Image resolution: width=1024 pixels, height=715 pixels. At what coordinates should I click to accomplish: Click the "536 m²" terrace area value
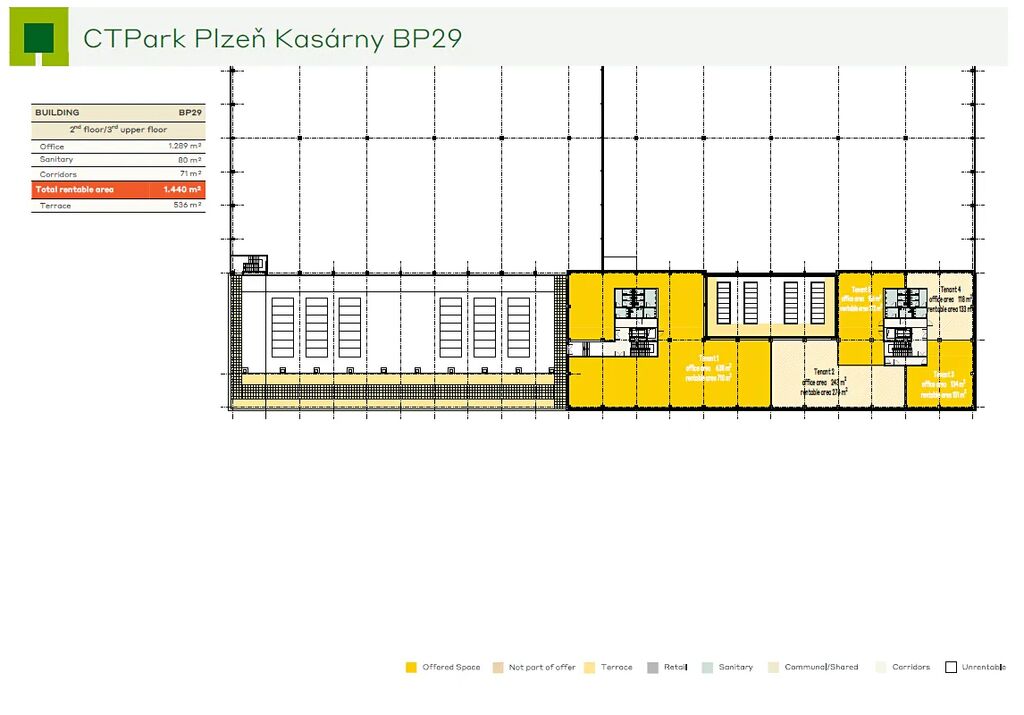click(x=187, y=205)
